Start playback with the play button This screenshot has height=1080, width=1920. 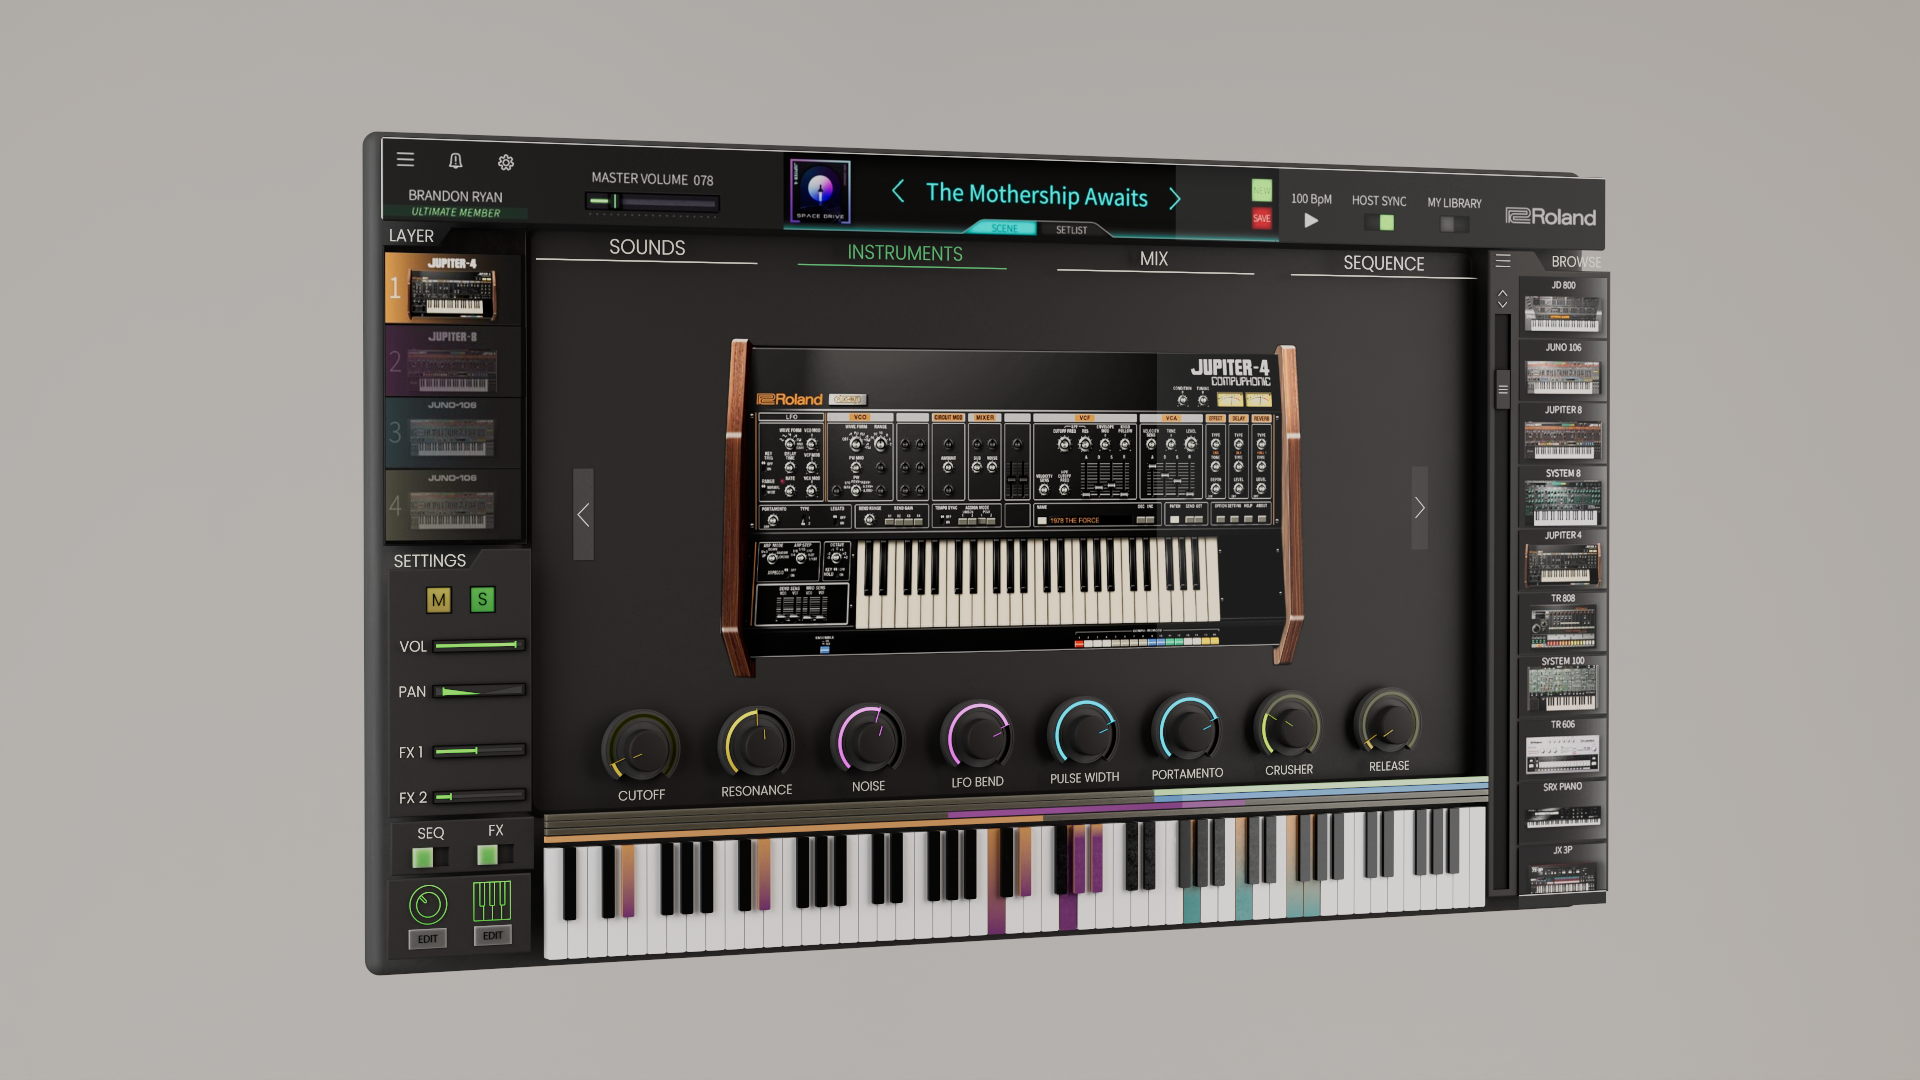pyautogui.click(x=1311, y=220)
